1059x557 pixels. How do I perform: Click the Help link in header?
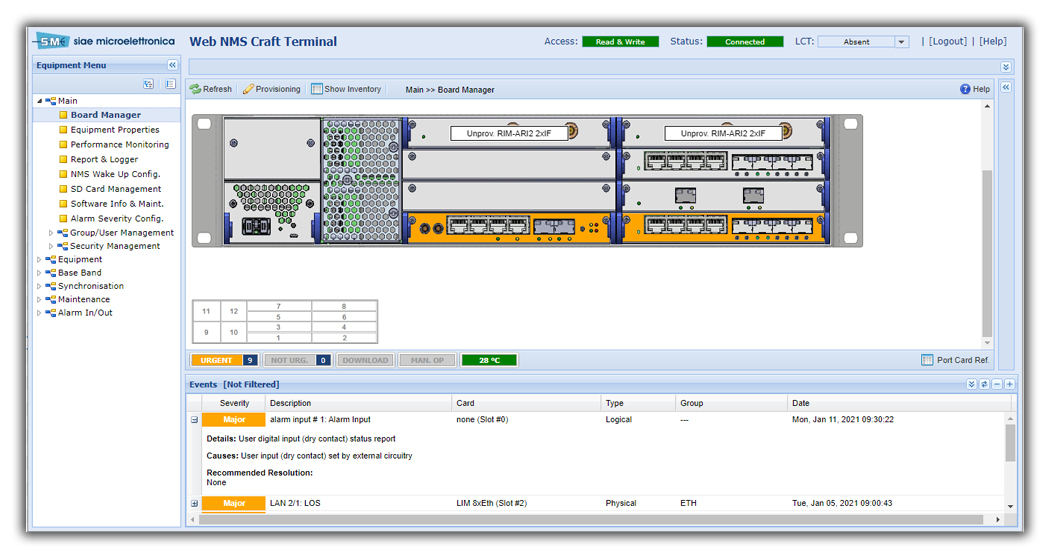[x=993, y=41]
